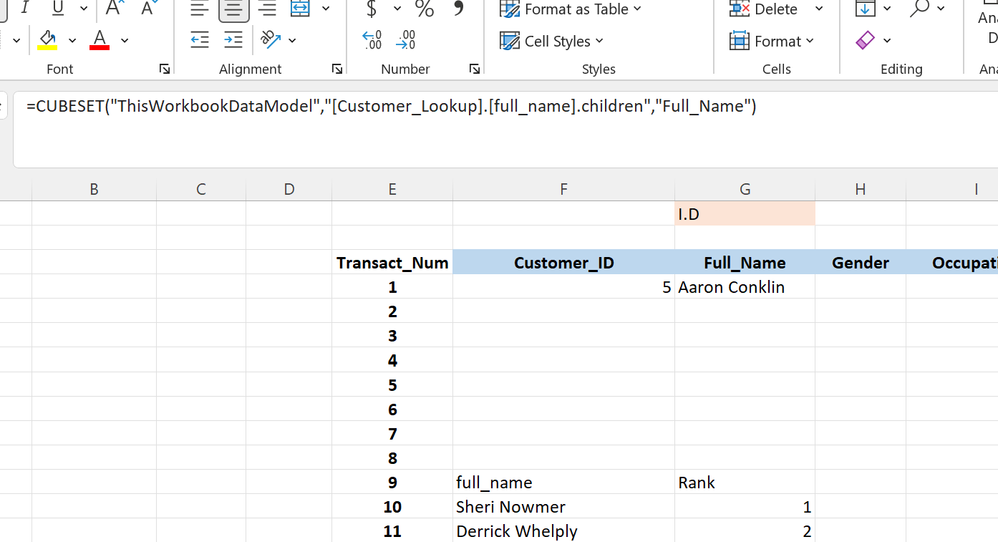The height and width of the screenshot is (542, 998).
Task: Align text to the right
Action: point(267,8)
